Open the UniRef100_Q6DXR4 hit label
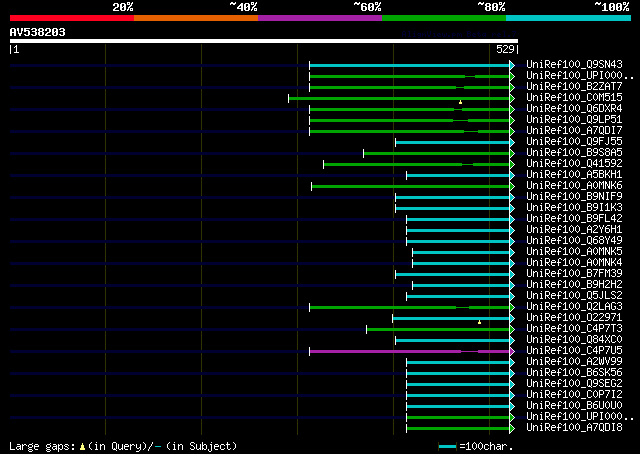 coord(574,109)
